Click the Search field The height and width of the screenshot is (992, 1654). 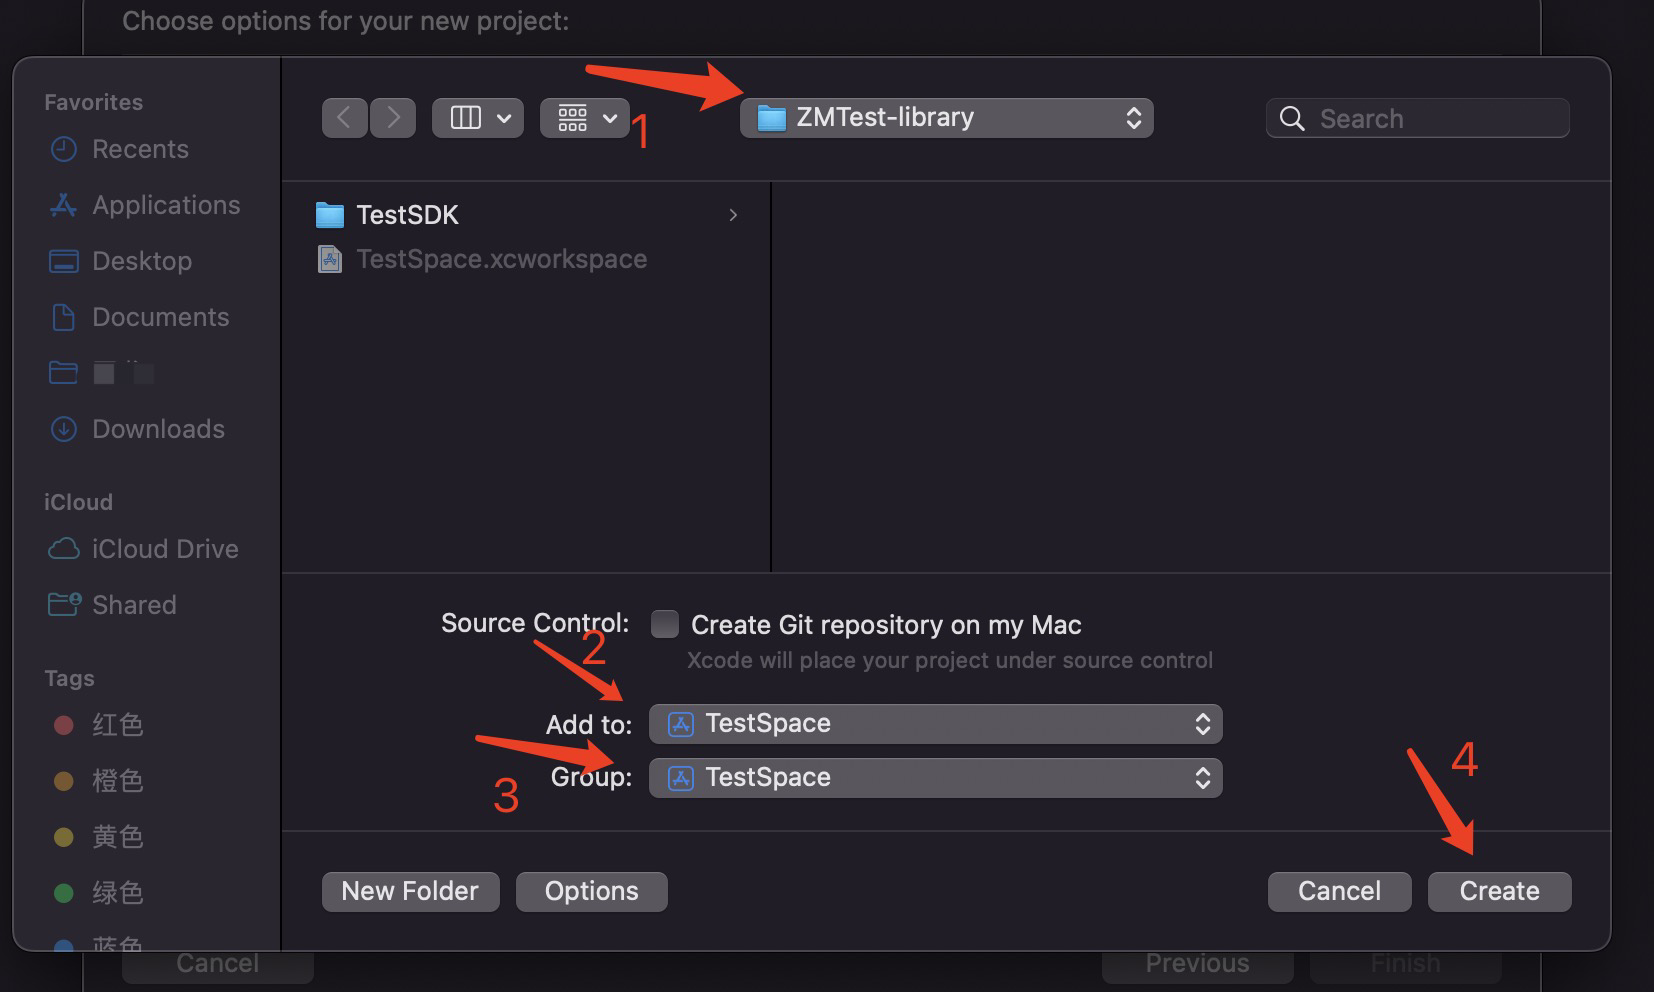[1417, 118]
